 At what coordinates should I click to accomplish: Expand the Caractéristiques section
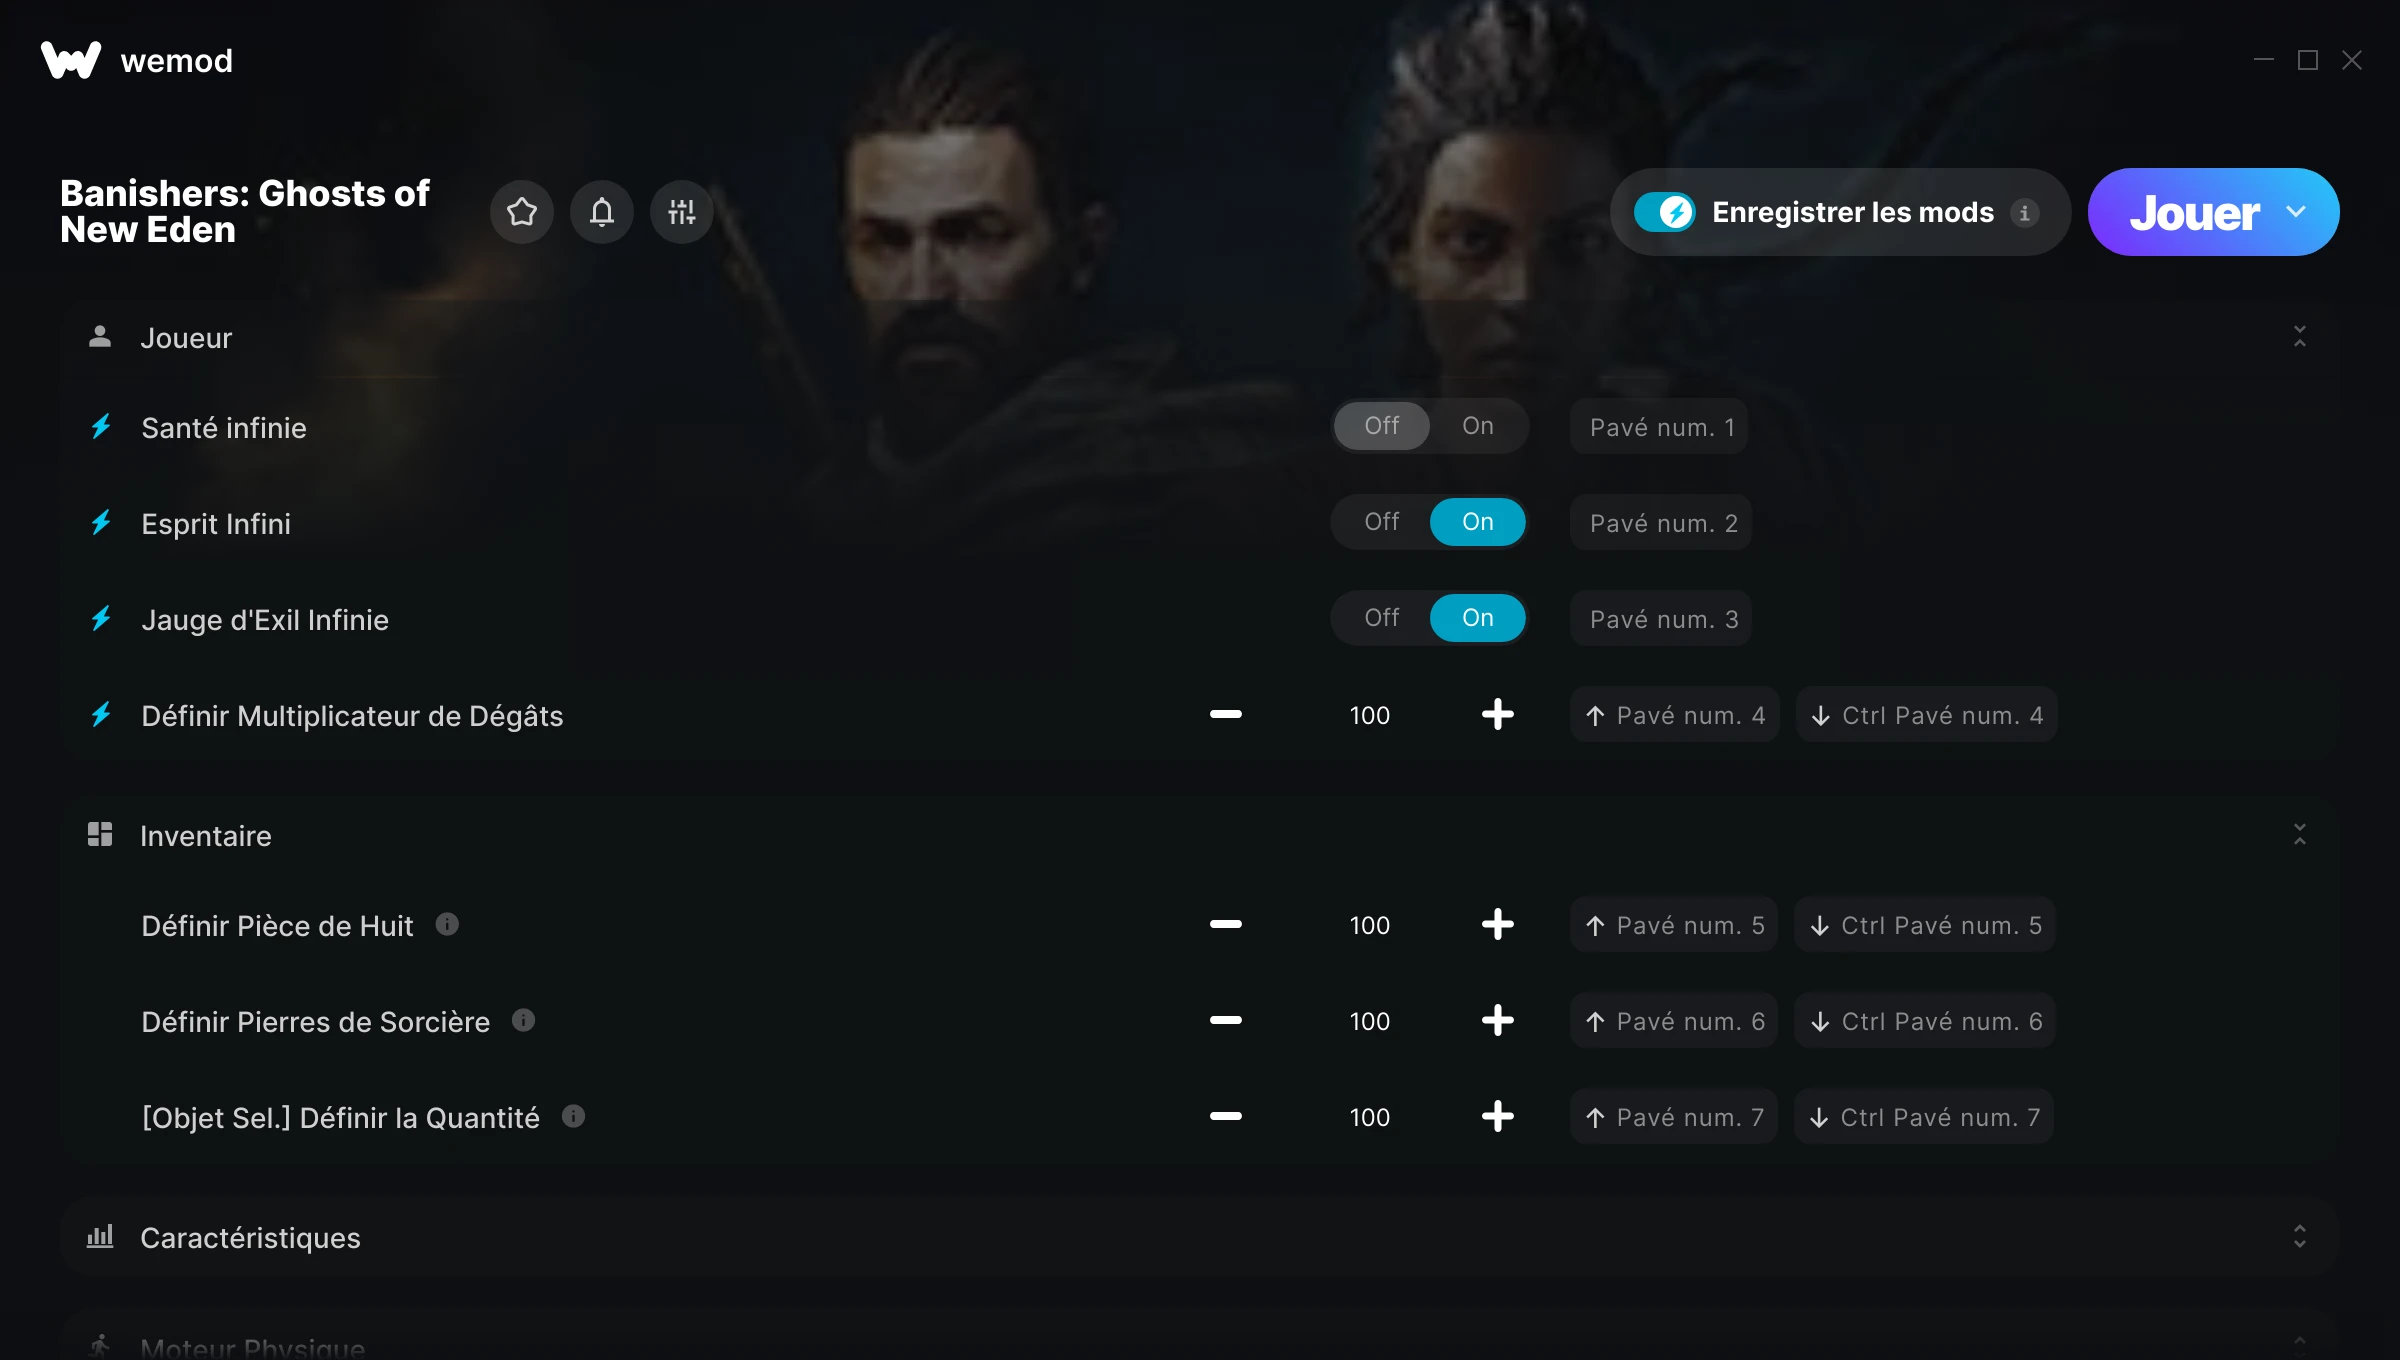pyautogui.click(x=2300, y=1236)
